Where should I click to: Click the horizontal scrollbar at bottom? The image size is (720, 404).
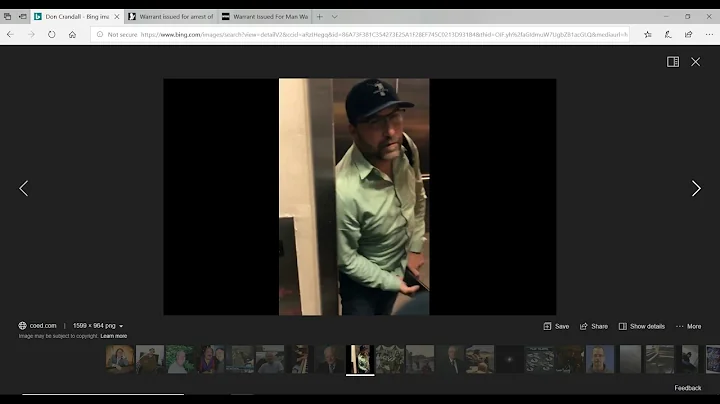point(103,394)
